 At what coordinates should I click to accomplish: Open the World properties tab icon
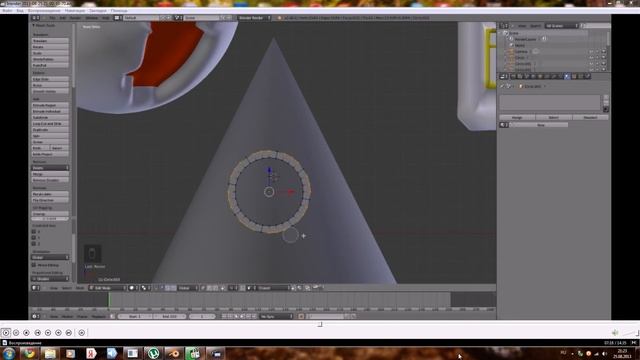(x=533, y=77)
